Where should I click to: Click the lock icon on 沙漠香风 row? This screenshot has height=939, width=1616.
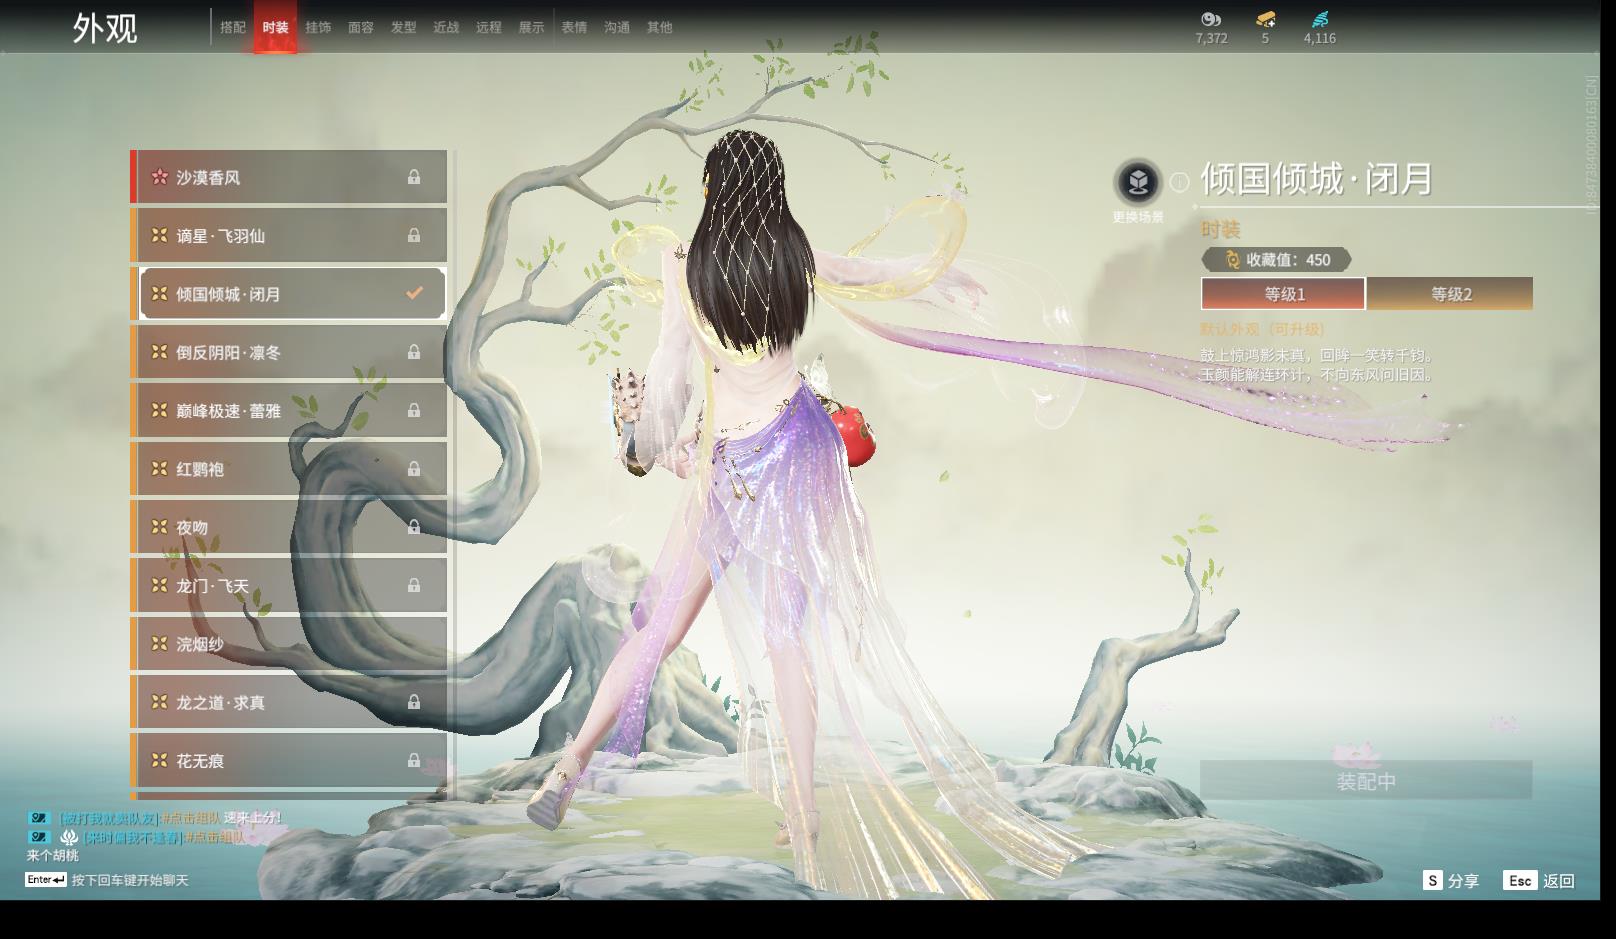tap(414, 177)
